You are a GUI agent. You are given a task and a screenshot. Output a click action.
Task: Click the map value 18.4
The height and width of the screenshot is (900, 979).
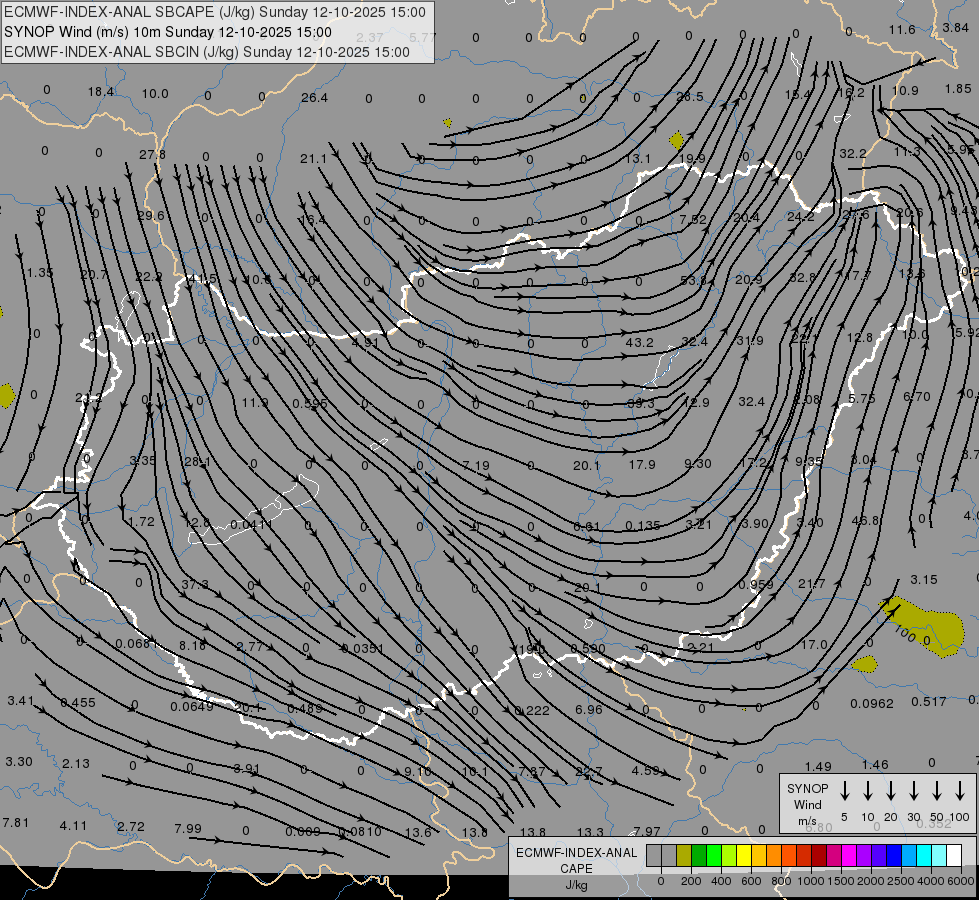pyautogui.click(x=101, y=92)
